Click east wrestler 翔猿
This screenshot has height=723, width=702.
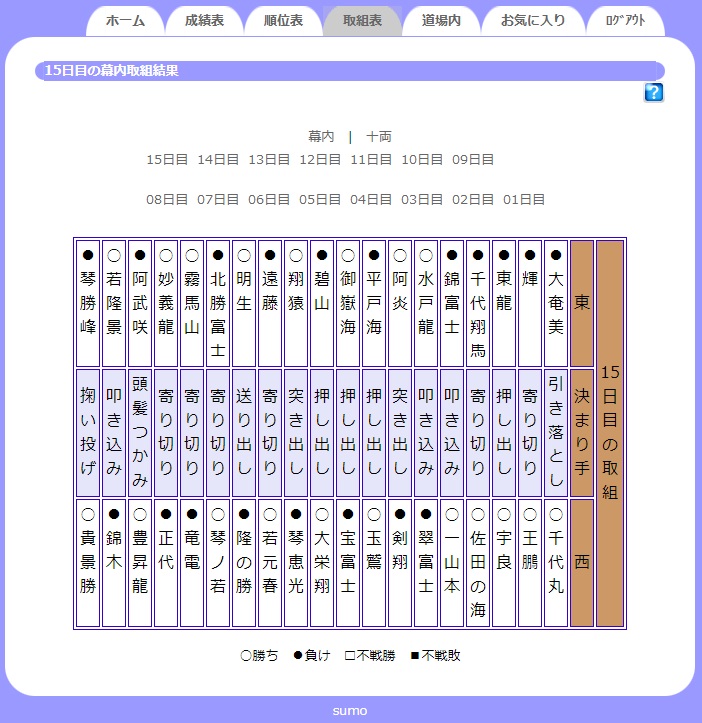[296, 303]
